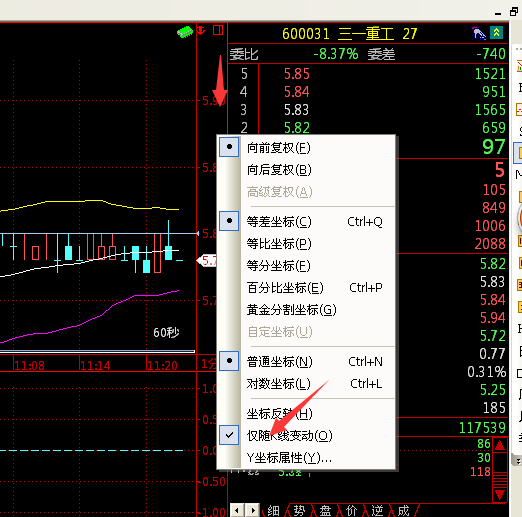Select 向前复权(F) forward adjustment option
The height and width of the screenshot is (517, 522).
(x=306, y=147)
